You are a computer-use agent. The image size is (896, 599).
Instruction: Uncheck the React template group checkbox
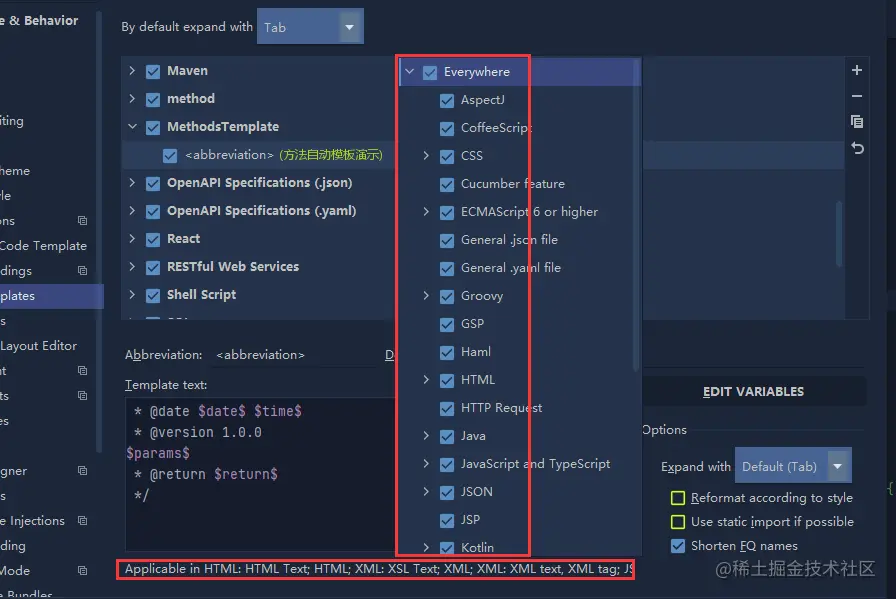pyautogui.click(x=153, y=239)
